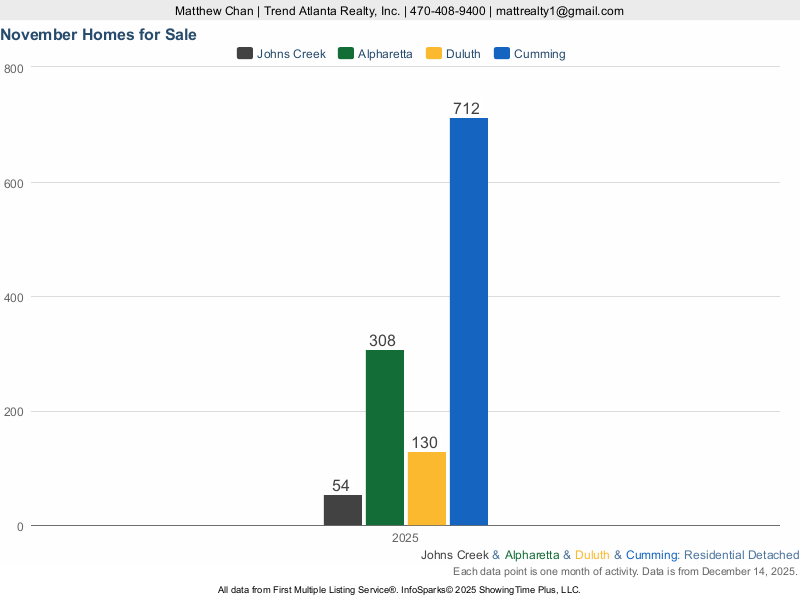Click the blue Cumming legend swatch
Image resolution: width=800 pixels, height=600 pixels.
point(502,54)
